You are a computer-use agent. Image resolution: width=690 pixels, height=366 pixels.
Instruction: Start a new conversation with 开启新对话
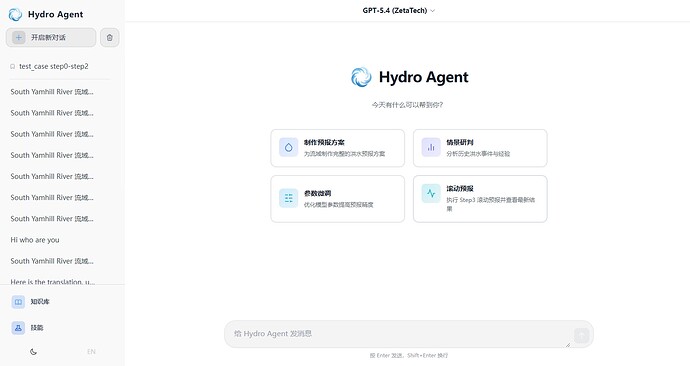coord(51,37)
